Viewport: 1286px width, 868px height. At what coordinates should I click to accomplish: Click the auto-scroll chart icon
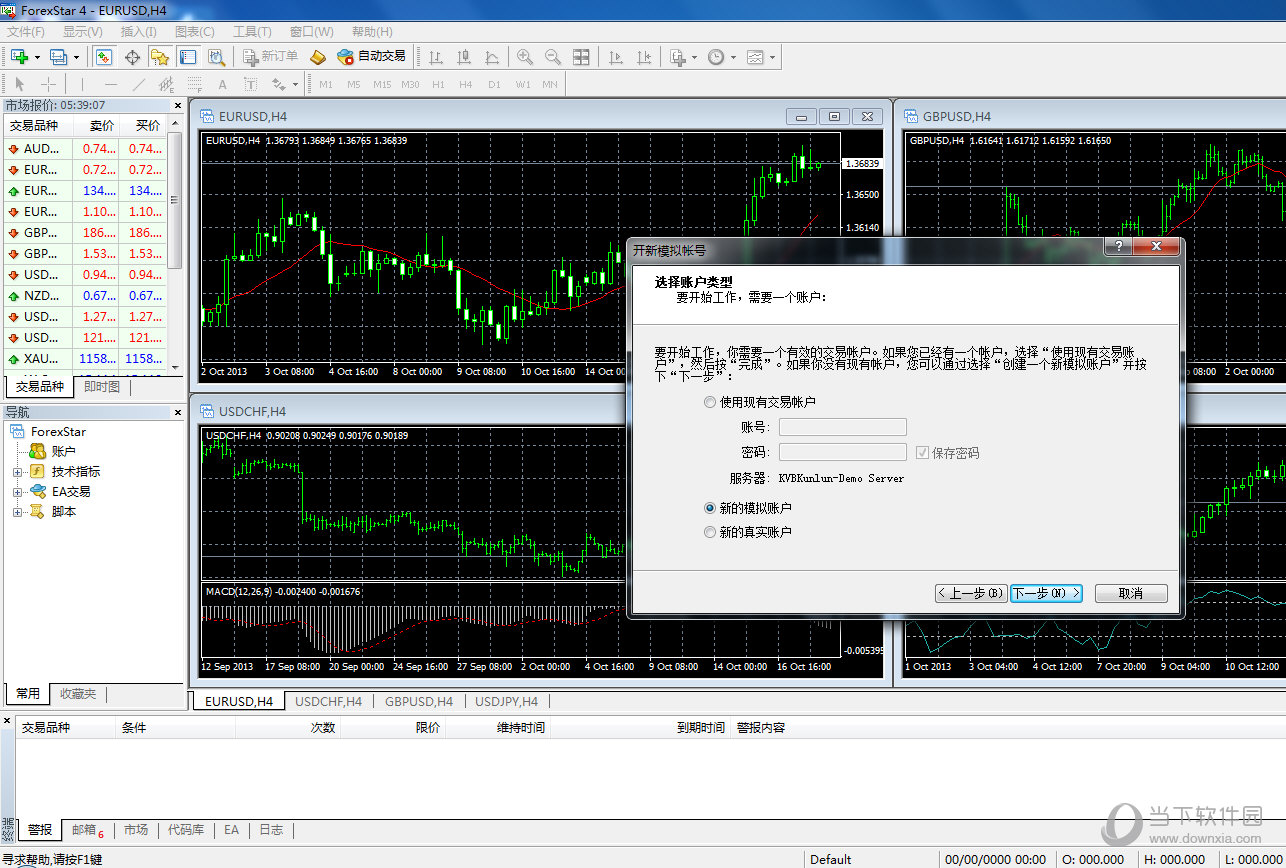(x=616, y=57)
